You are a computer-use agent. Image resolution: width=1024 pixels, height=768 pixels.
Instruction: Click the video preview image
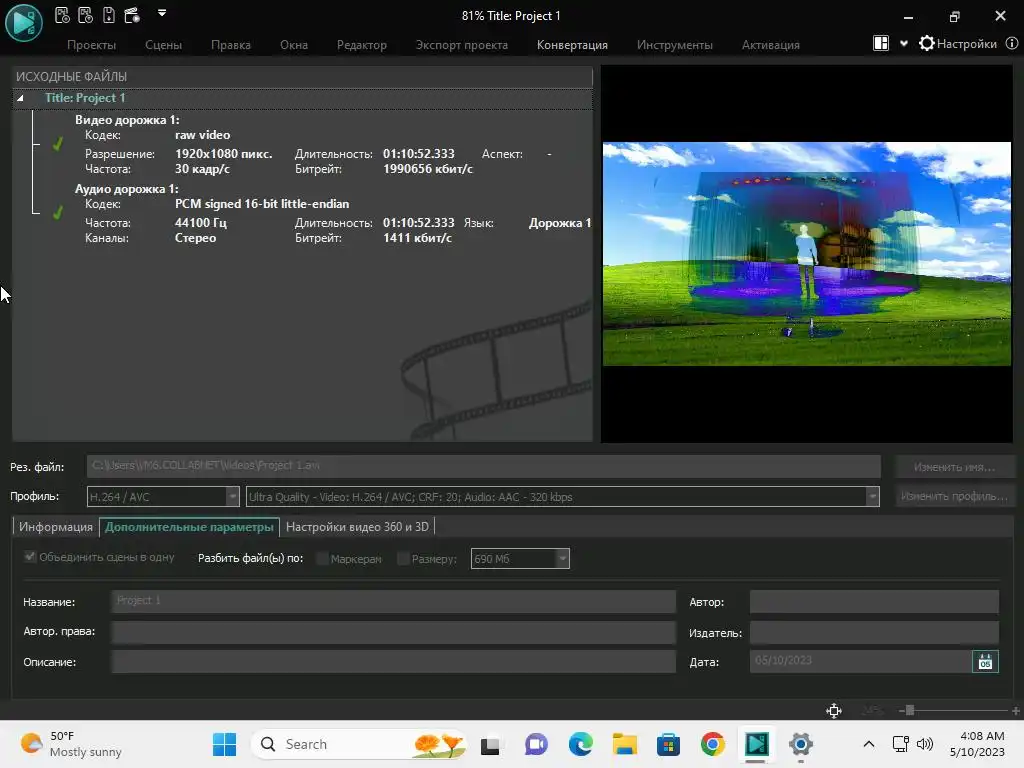pyautogui.click(x=807, y=253)
